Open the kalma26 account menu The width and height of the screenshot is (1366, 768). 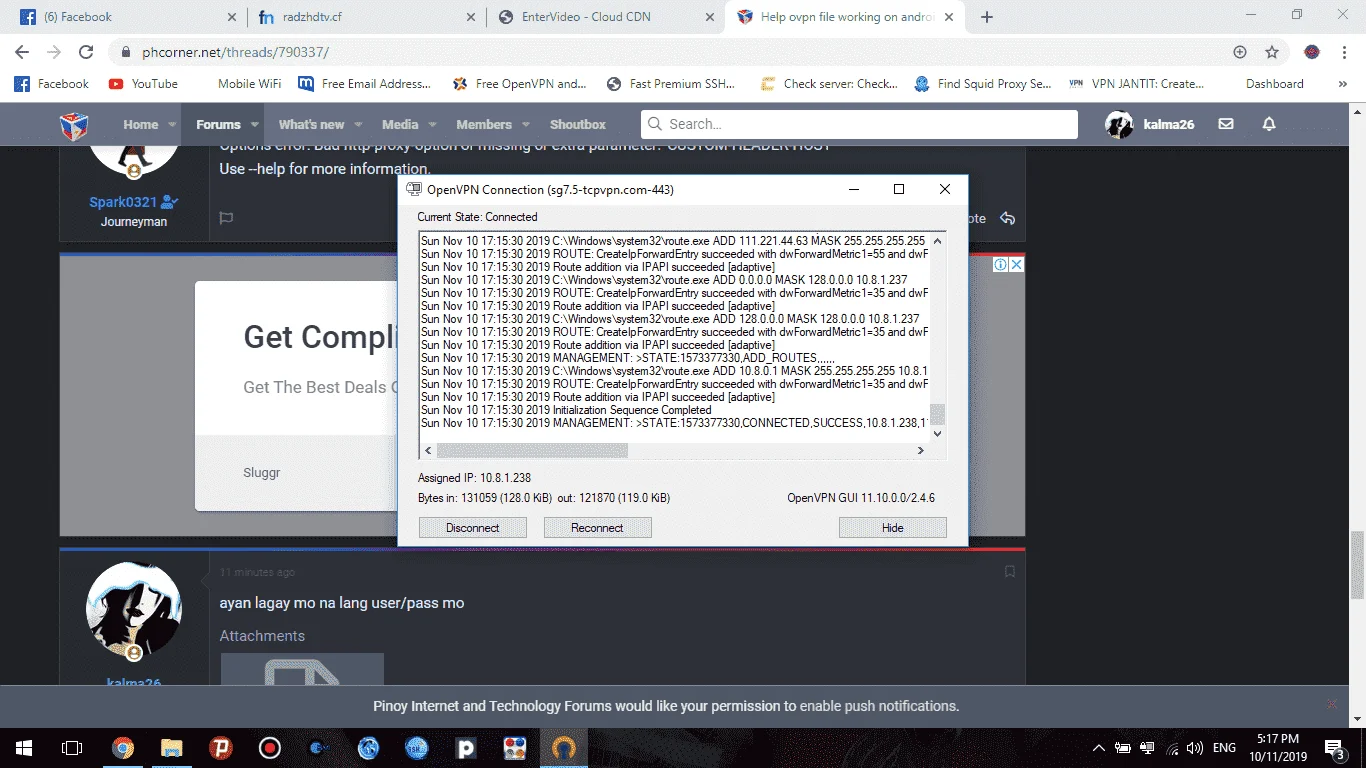(1150, 125)
